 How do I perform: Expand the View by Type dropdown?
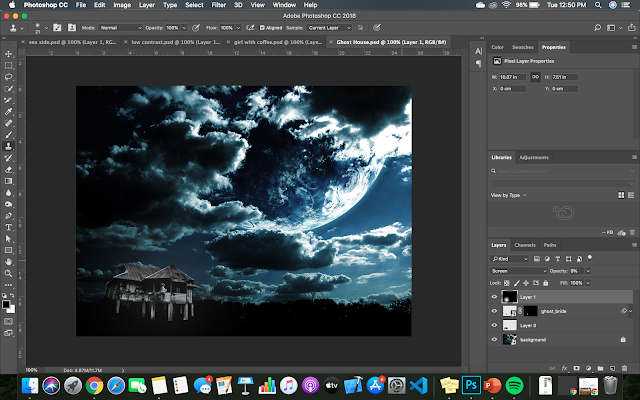pyautogui.click(x=509, y=195)
